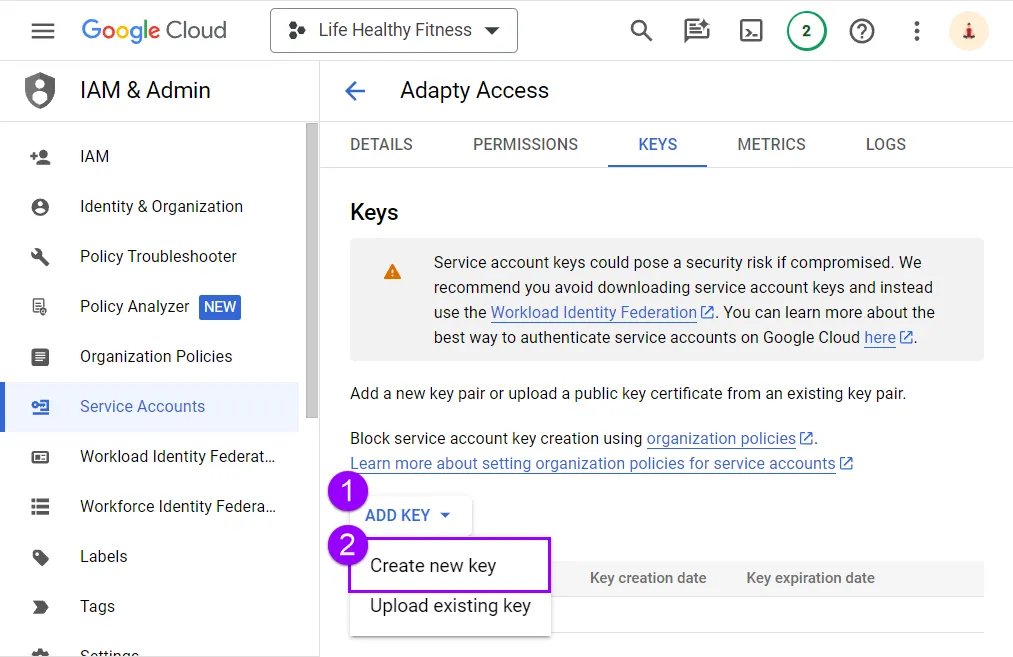
Task: Open the Help menu
Action: 861,31
